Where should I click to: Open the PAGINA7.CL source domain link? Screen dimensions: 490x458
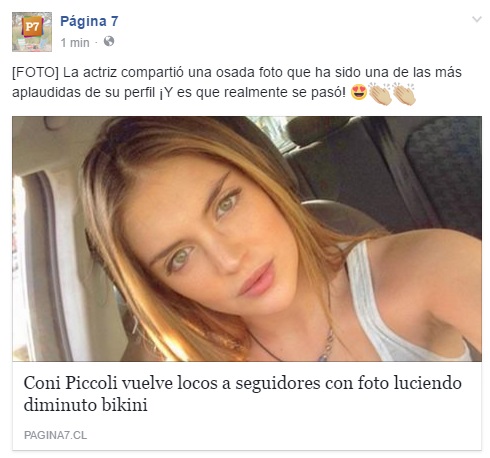pyautogui.click(x=55, y=435)
